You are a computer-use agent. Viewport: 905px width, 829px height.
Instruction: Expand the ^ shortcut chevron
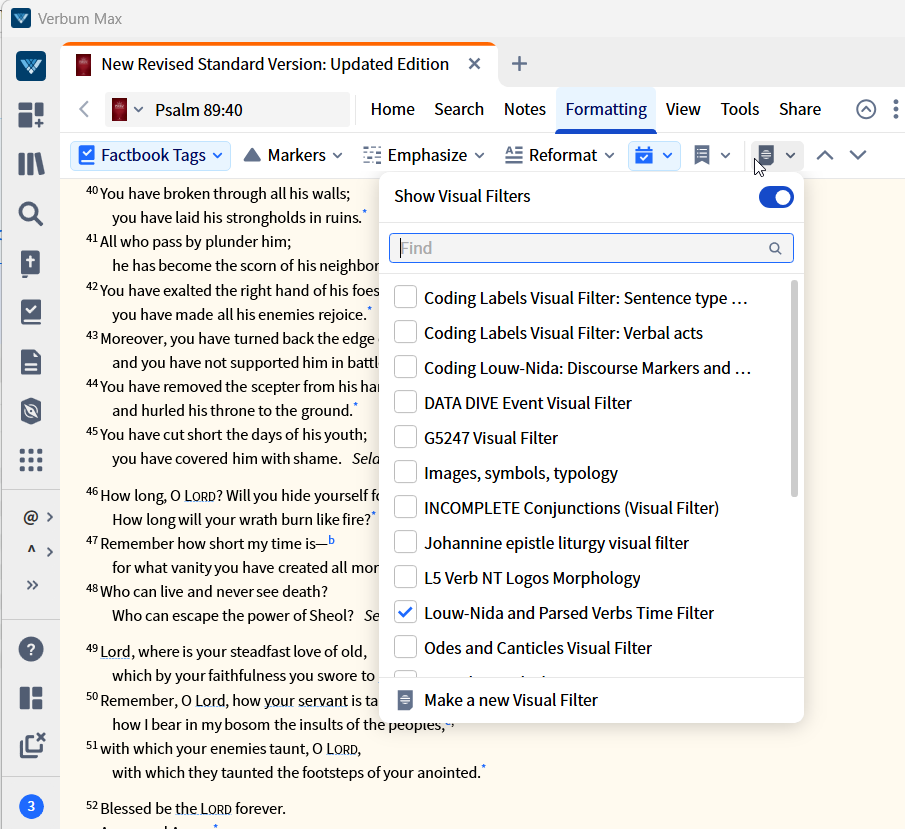50,552
